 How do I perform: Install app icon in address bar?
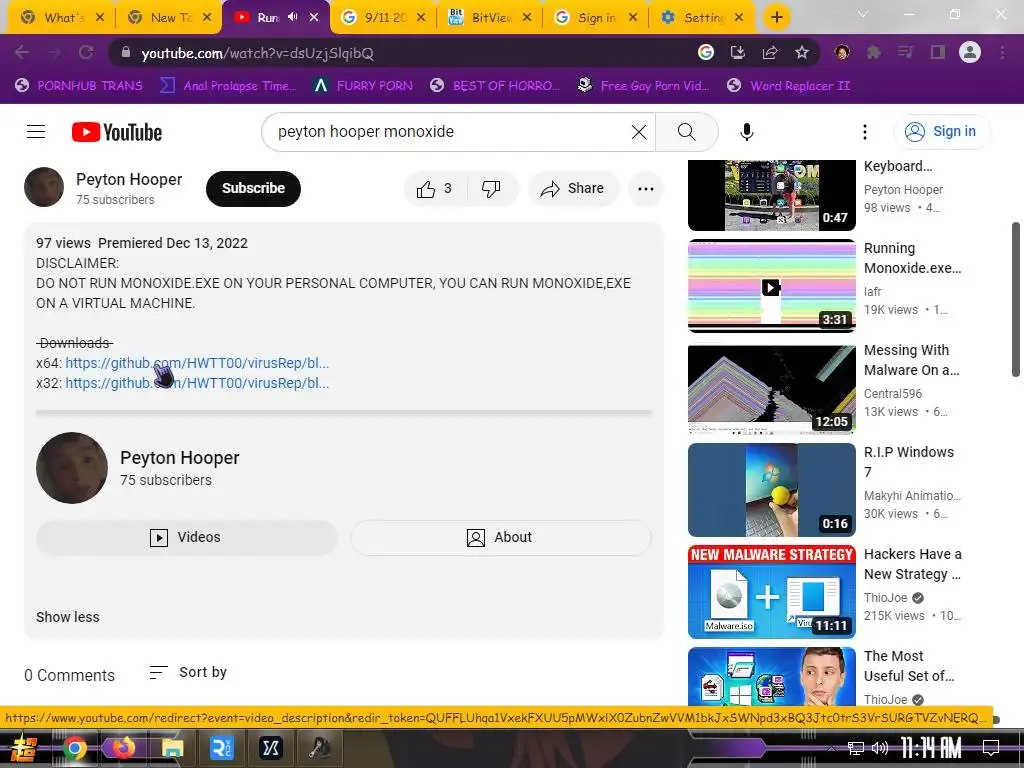[738, 52]
